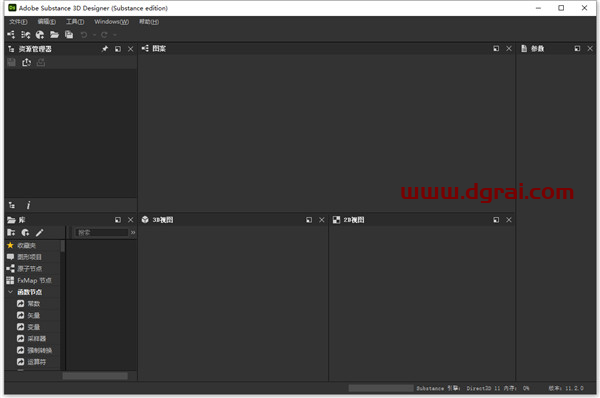The width and height of the screenshot is (600, 398).
Task: Click the status bar progress bar
Action: tap(381, 388)
